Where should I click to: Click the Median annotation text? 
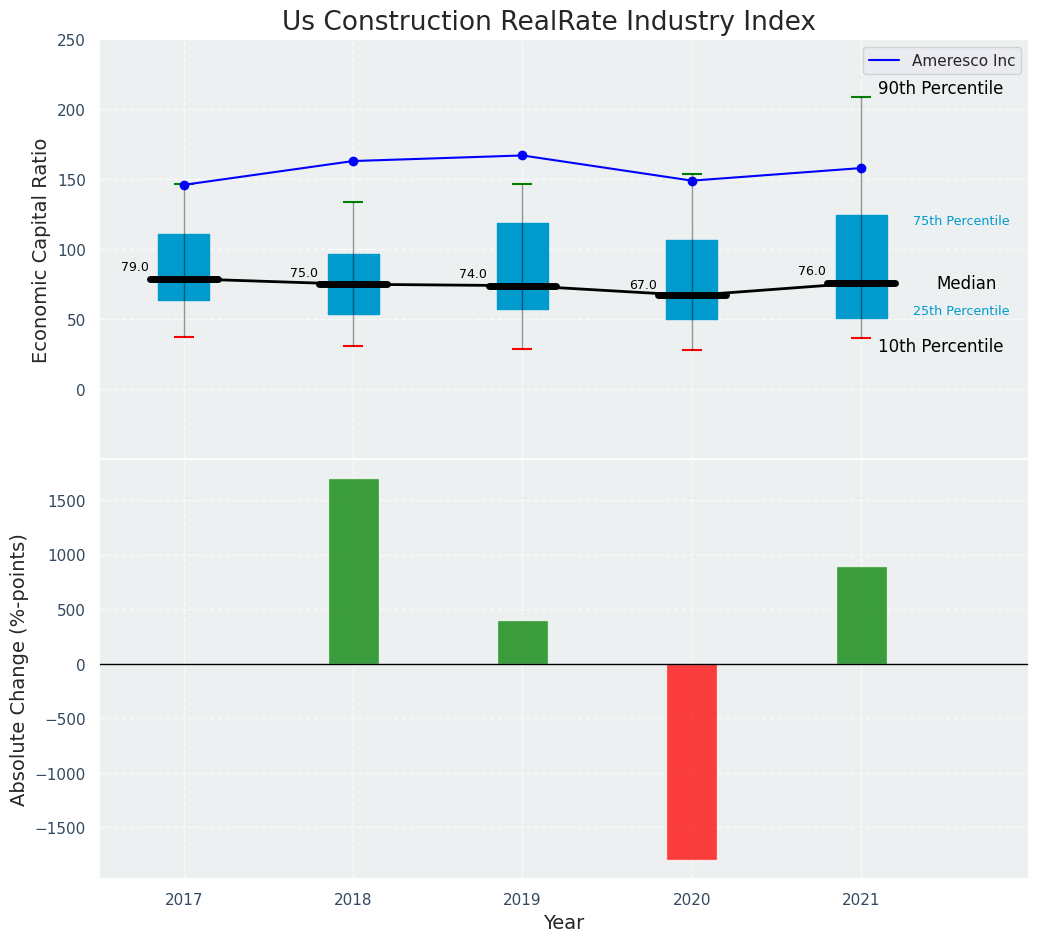coord(966,284)
